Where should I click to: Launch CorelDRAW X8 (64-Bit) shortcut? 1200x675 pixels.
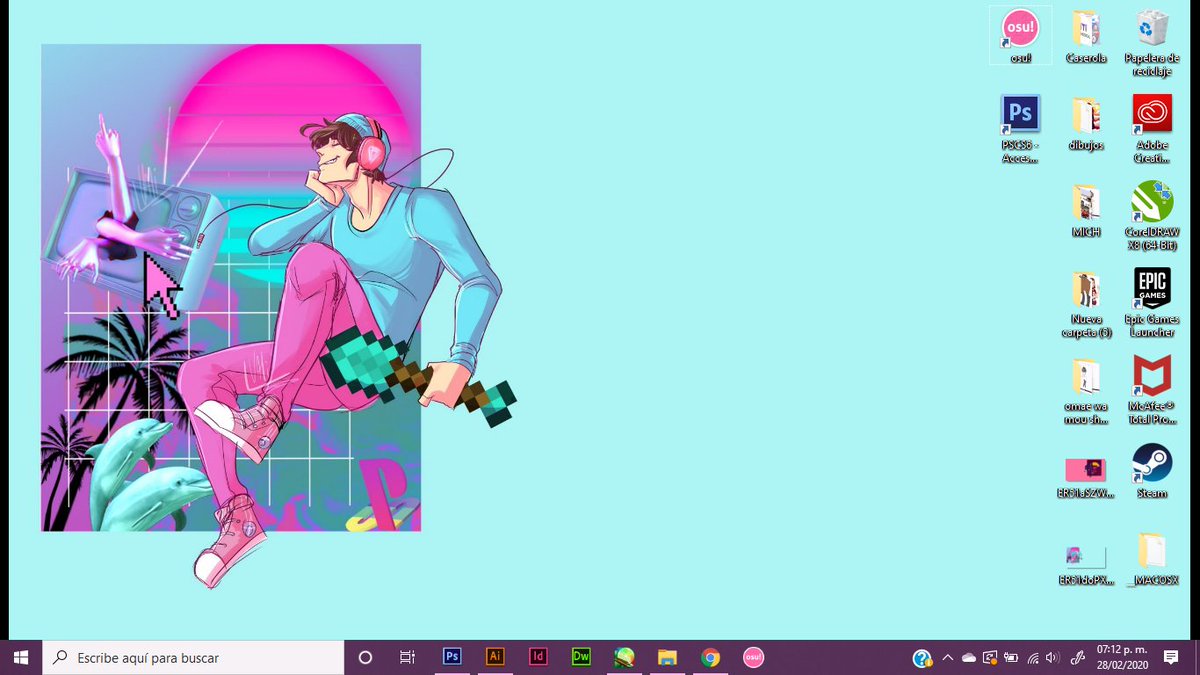[1152, 216]
